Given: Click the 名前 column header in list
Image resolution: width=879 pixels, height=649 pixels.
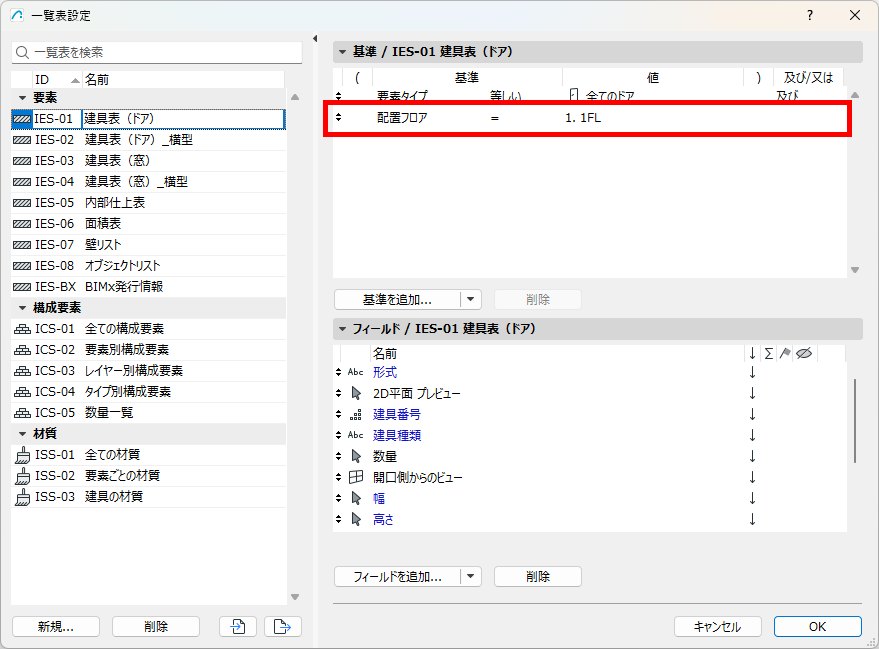Looking at the screenshot, I should point(183,80).
